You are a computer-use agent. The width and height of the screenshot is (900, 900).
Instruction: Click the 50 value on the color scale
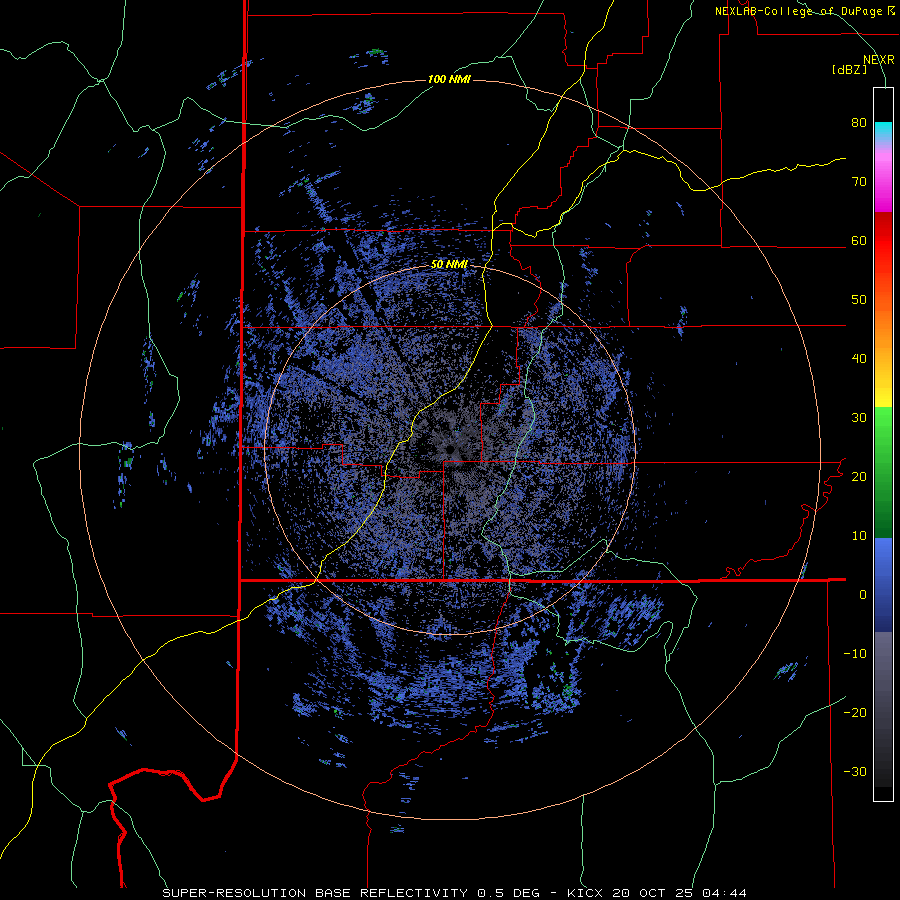point(859,300)
